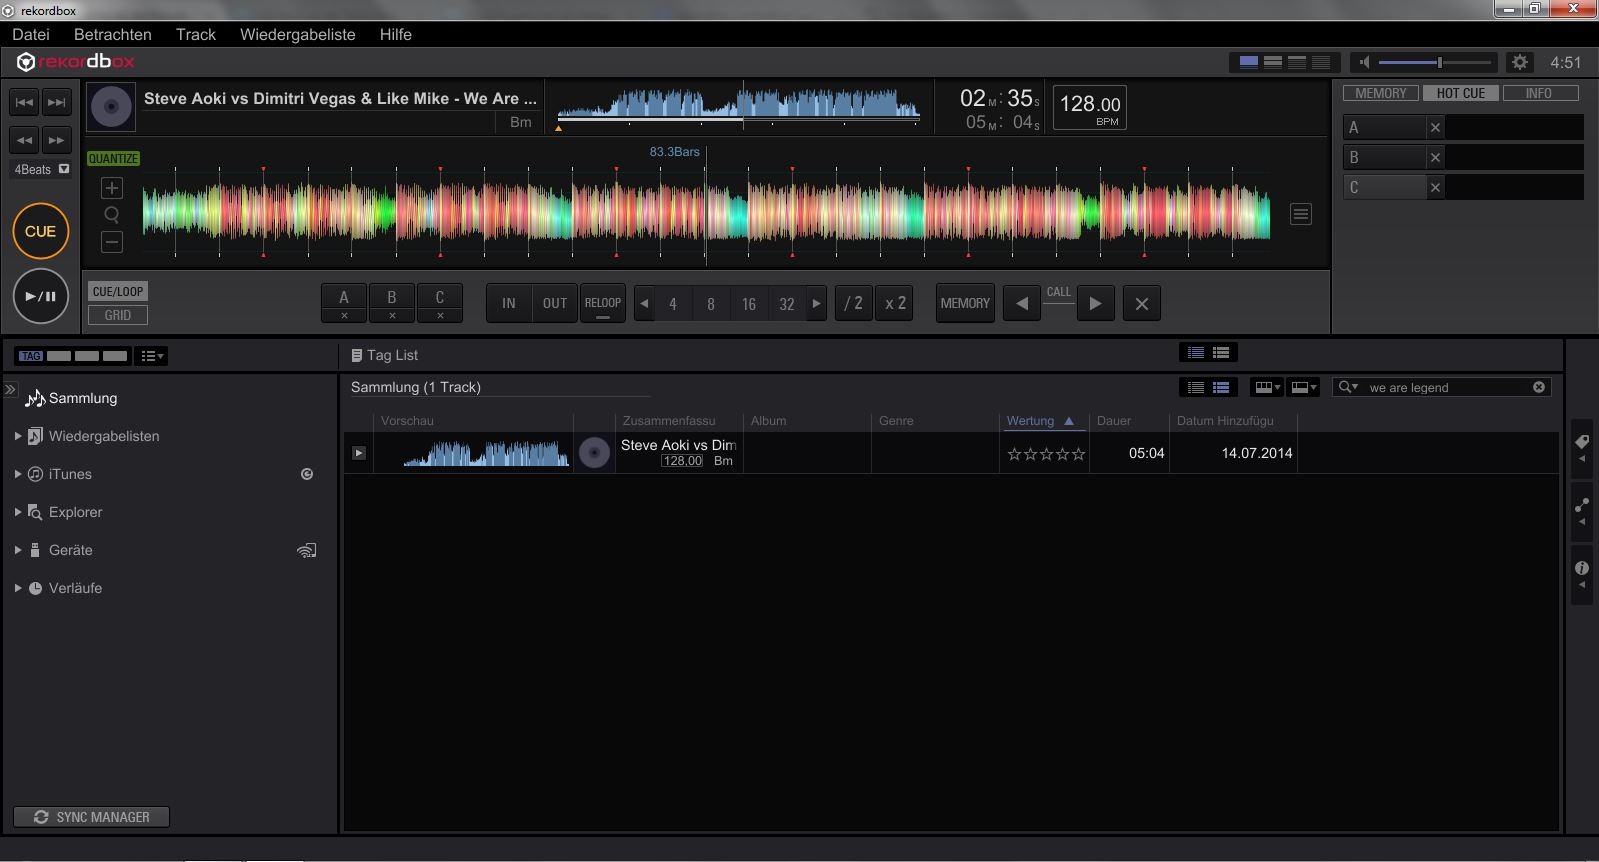Shift loop beat sizes left arrow

tap(645, 303)
